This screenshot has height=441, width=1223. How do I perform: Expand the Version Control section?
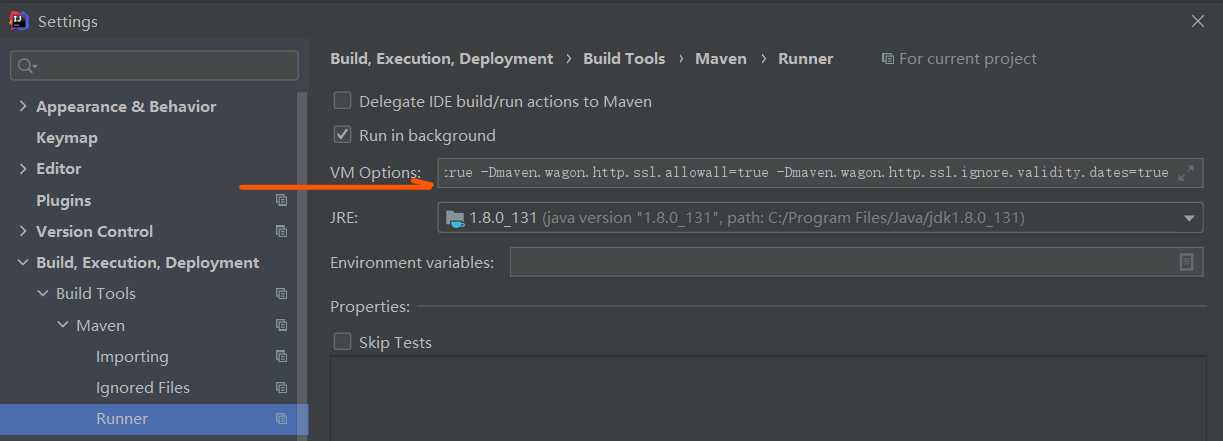tap(23, 231)
